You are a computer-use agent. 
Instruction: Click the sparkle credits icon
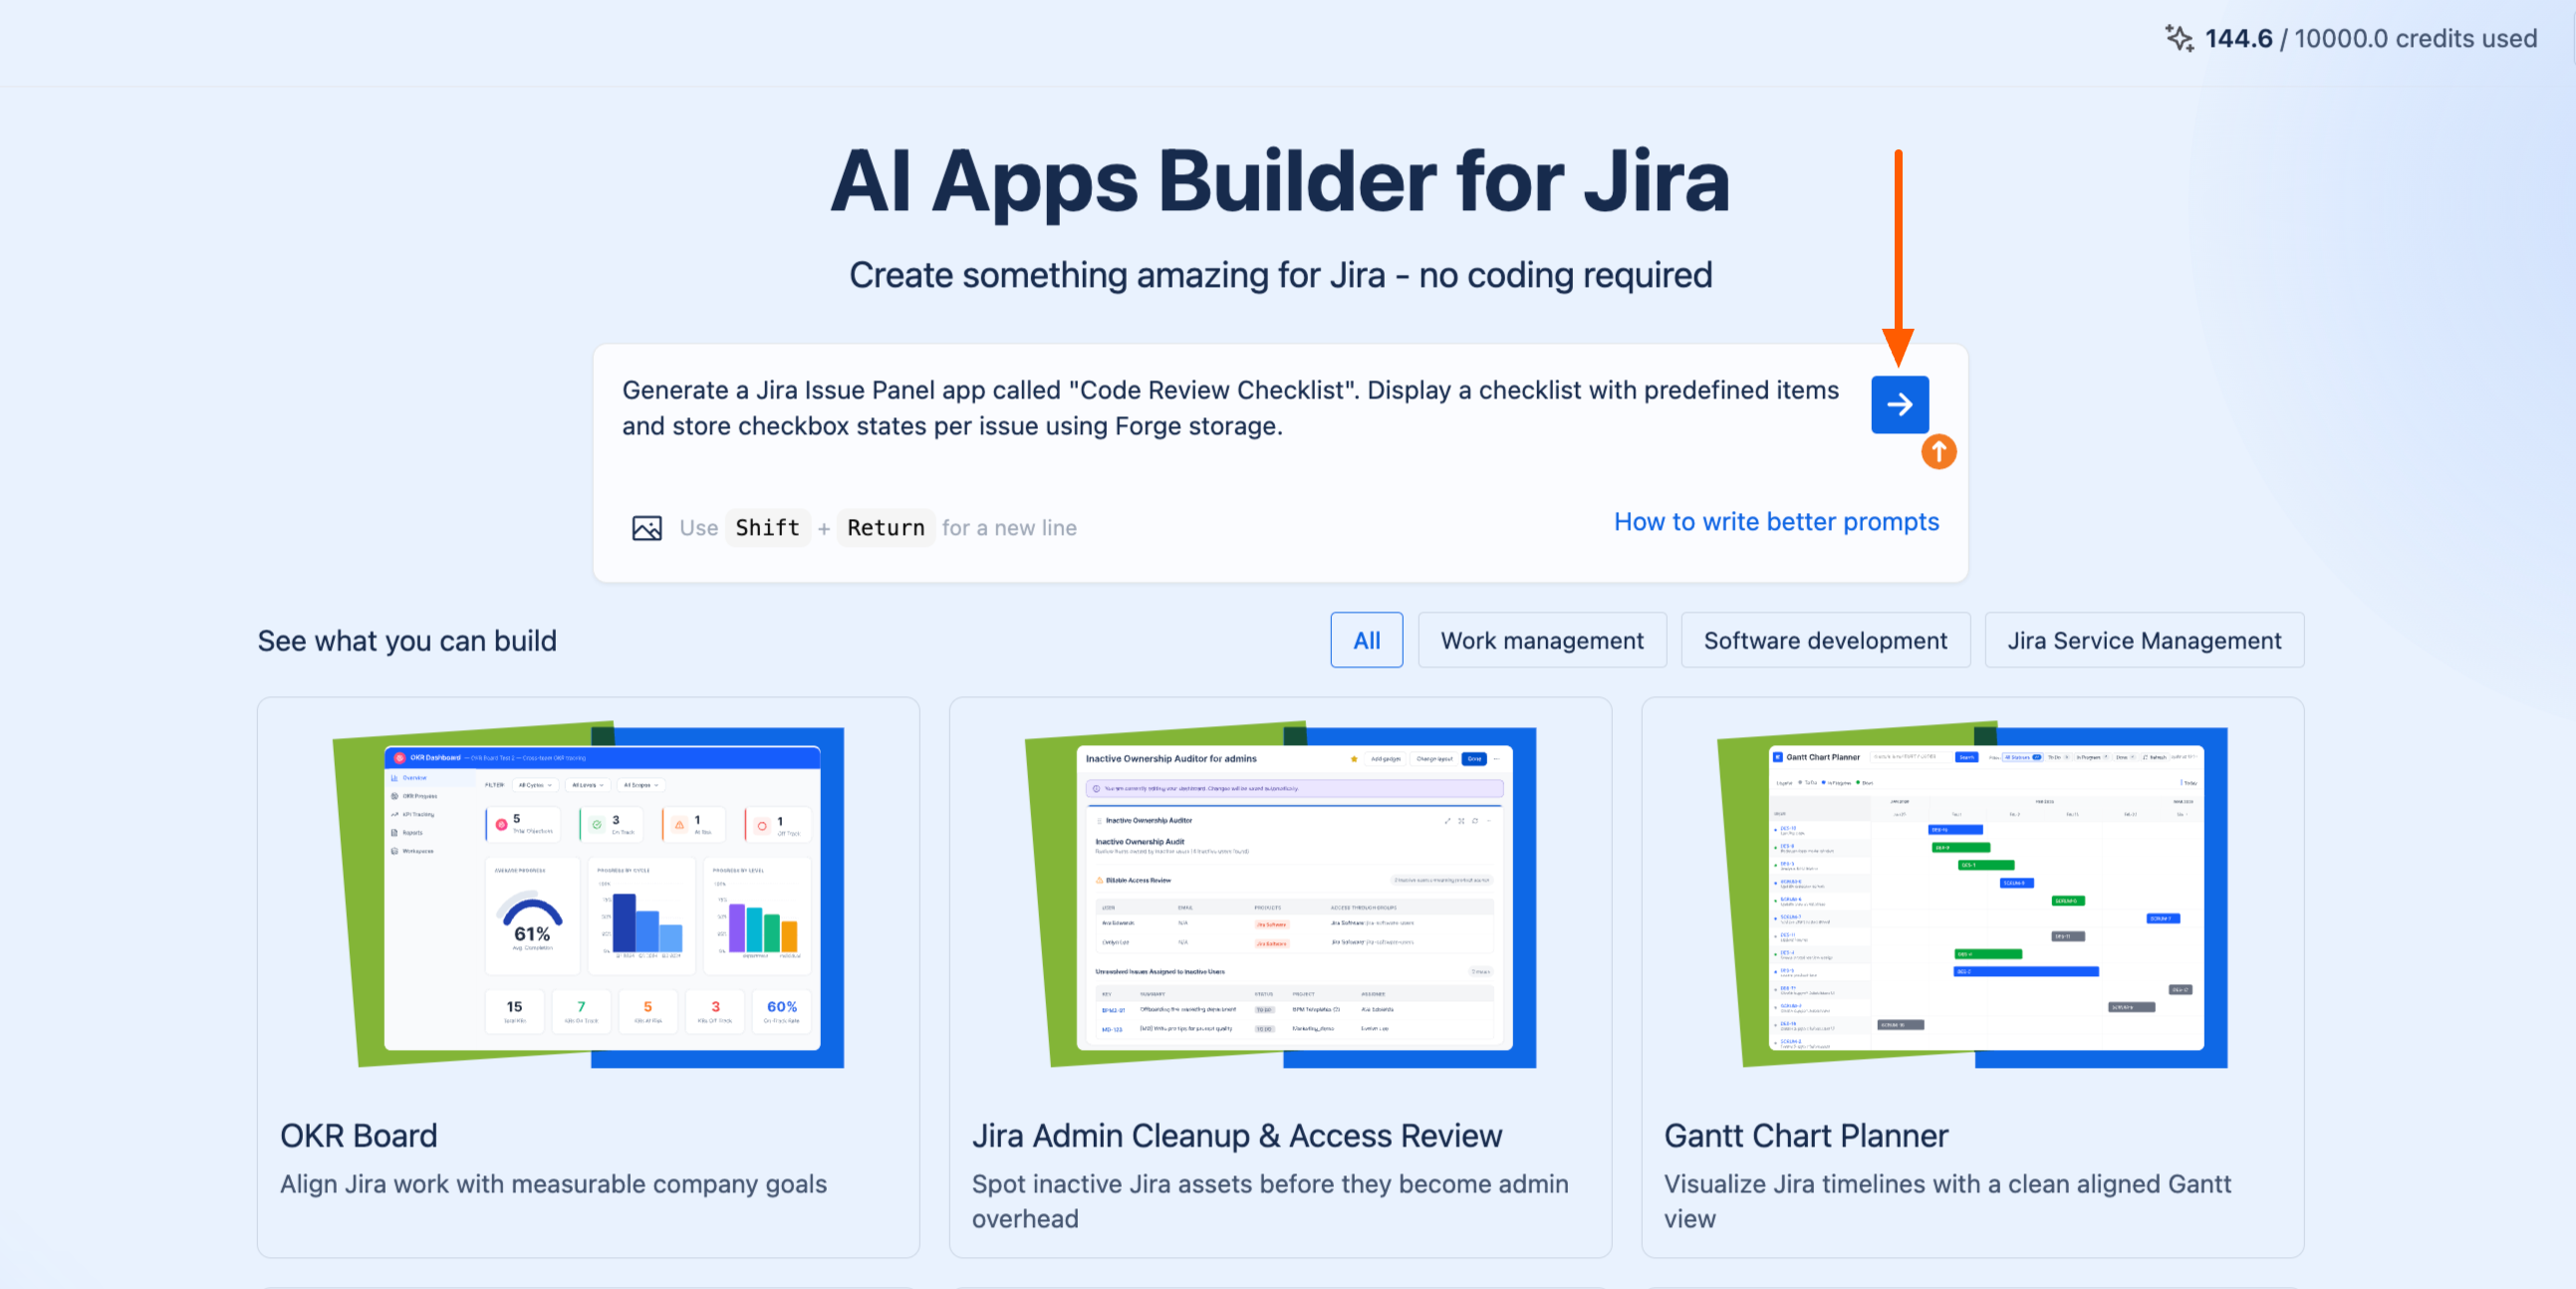pos(2179,38)
